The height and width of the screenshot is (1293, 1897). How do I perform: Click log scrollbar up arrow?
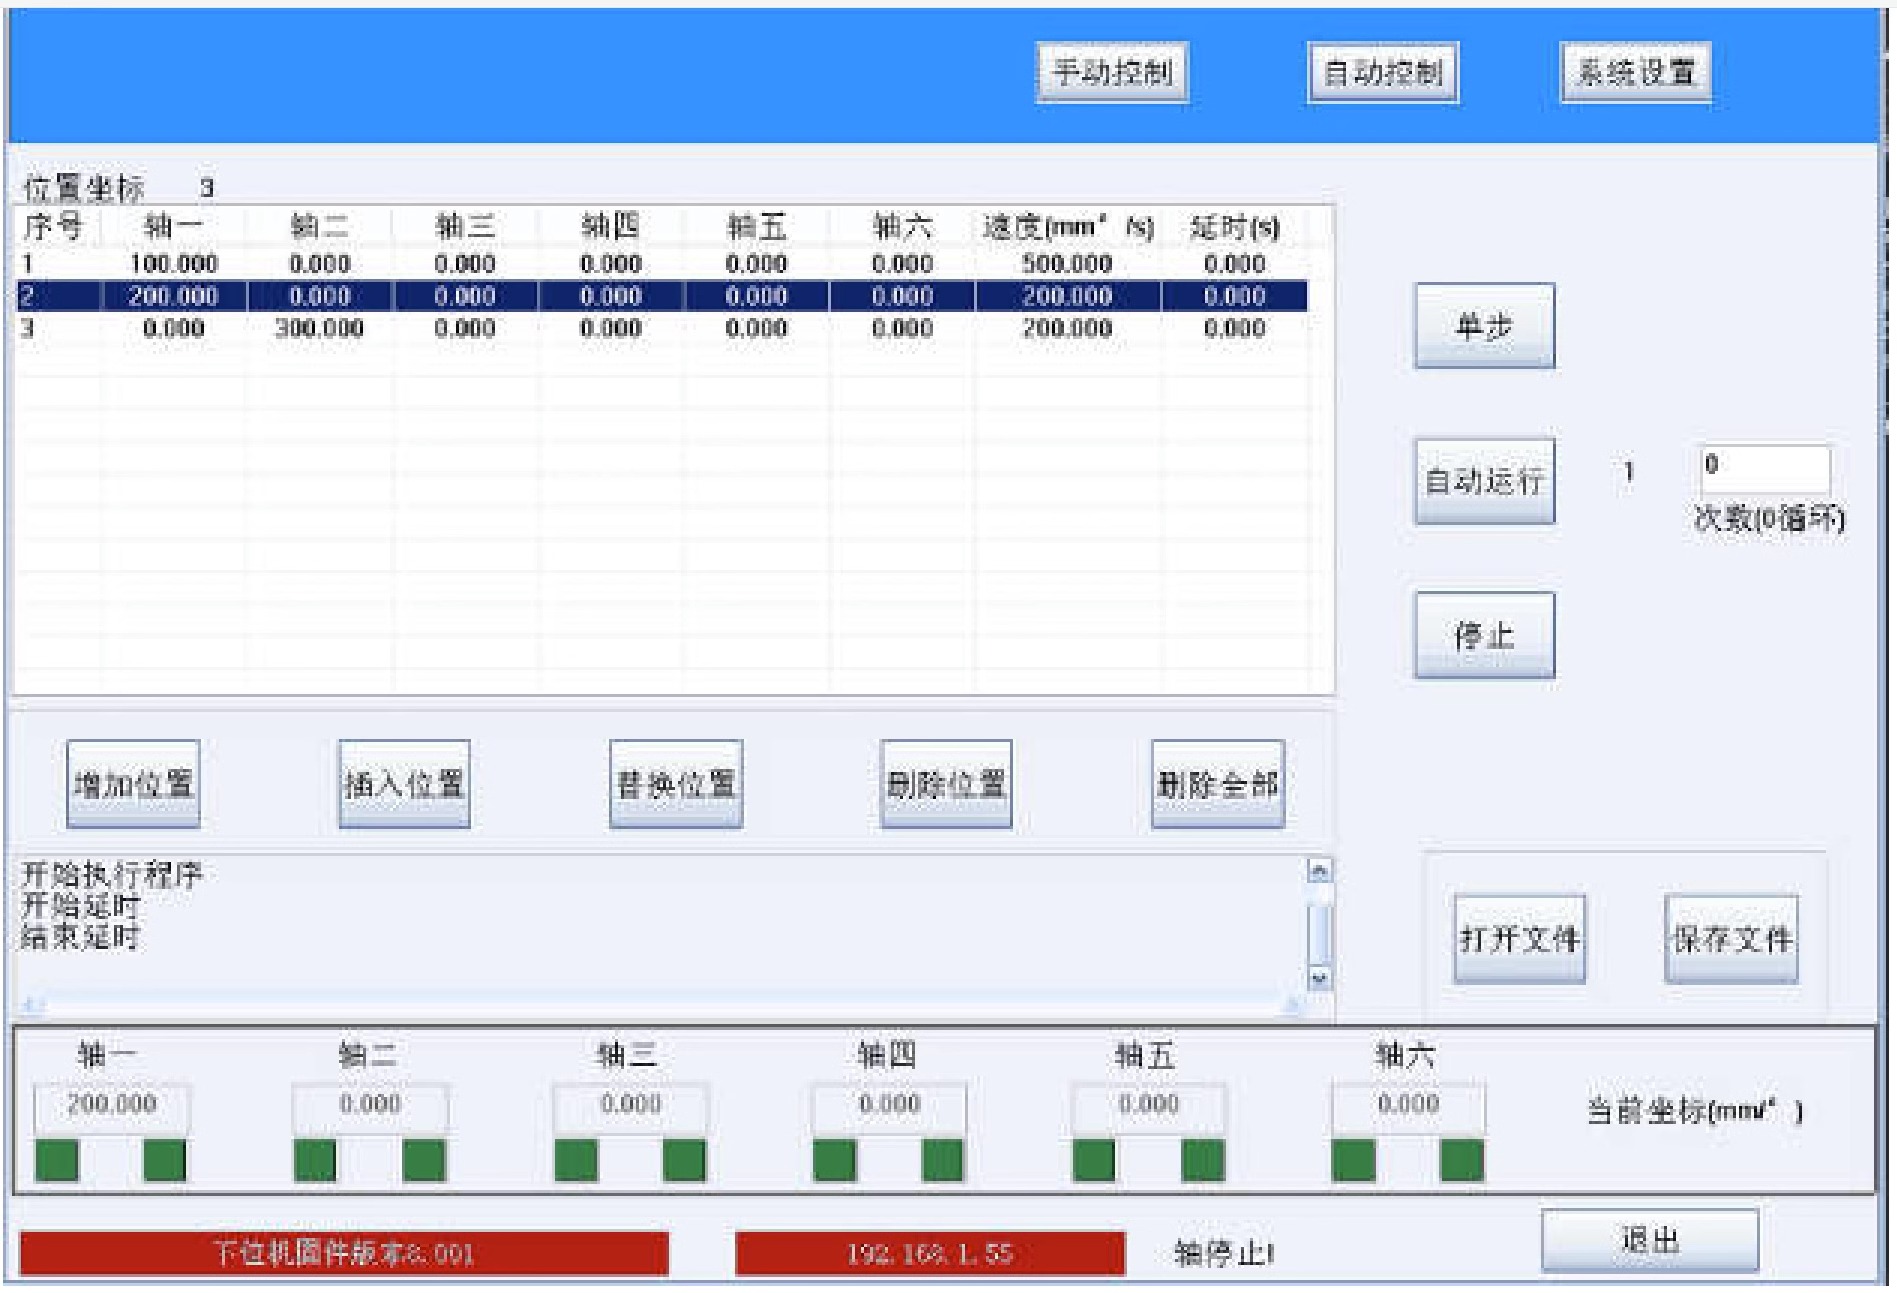[x=1320, y=871]
